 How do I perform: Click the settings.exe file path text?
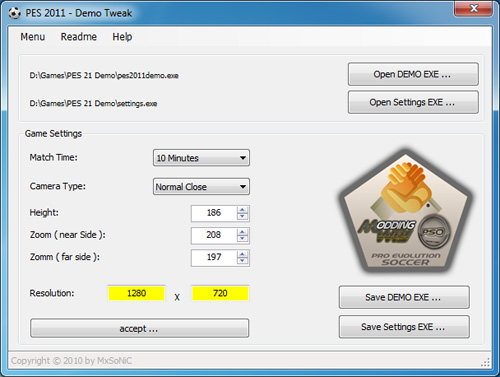(x=93, y=104)
